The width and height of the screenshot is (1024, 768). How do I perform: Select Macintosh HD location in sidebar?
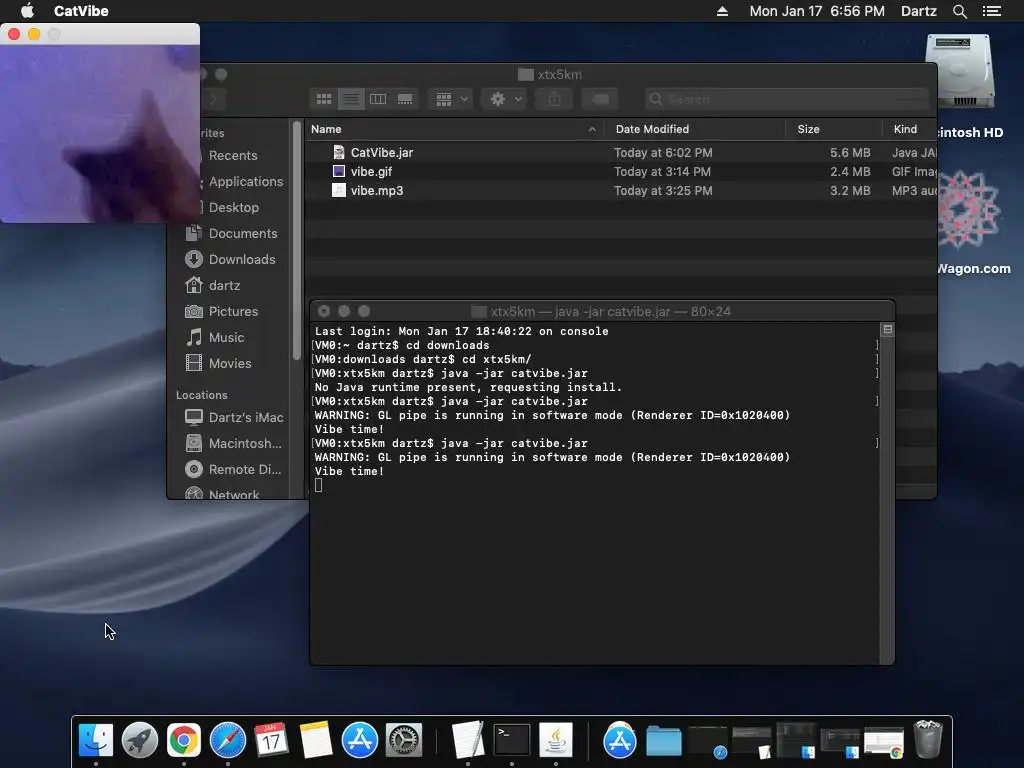point(235,443)
